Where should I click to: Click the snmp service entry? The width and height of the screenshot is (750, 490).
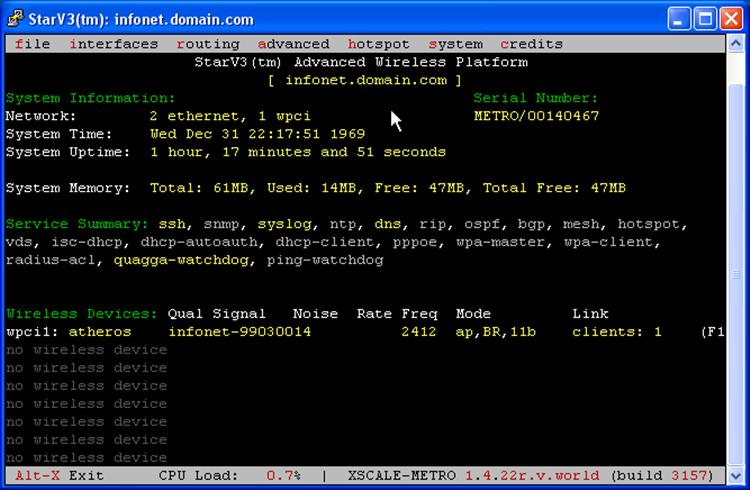(x=221, y=224)
